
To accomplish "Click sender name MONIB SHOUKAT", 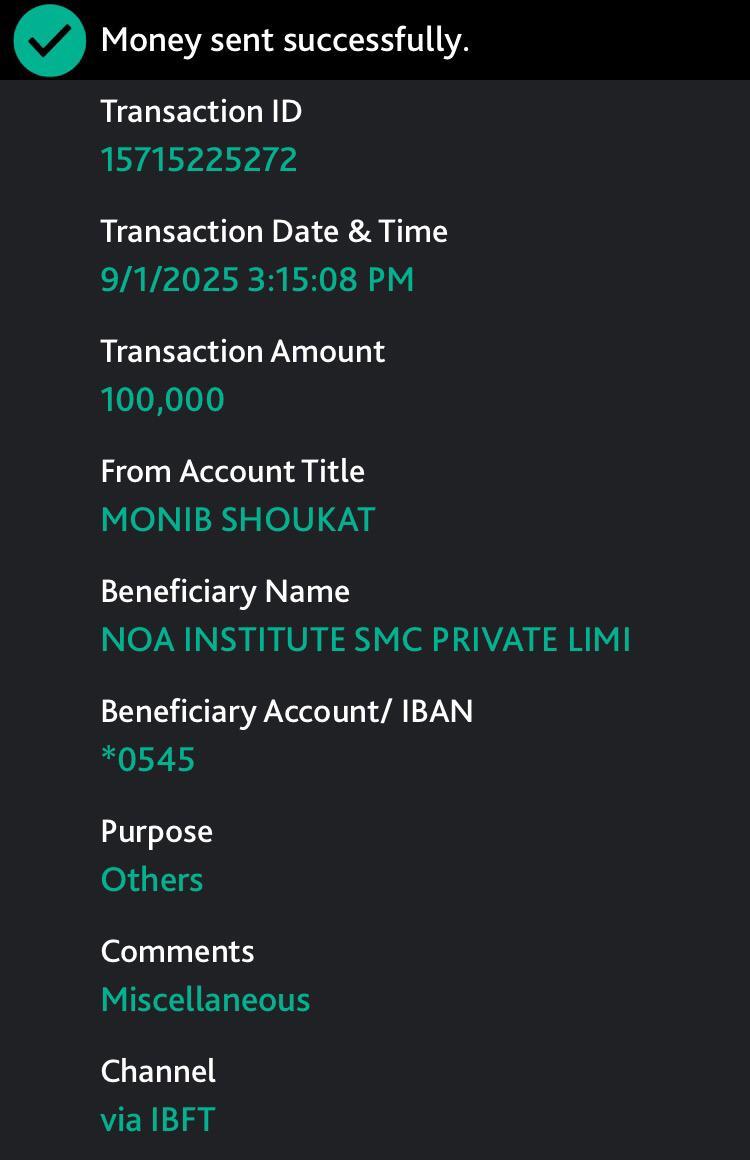I will pyautogui.click(x=238, y=520).
